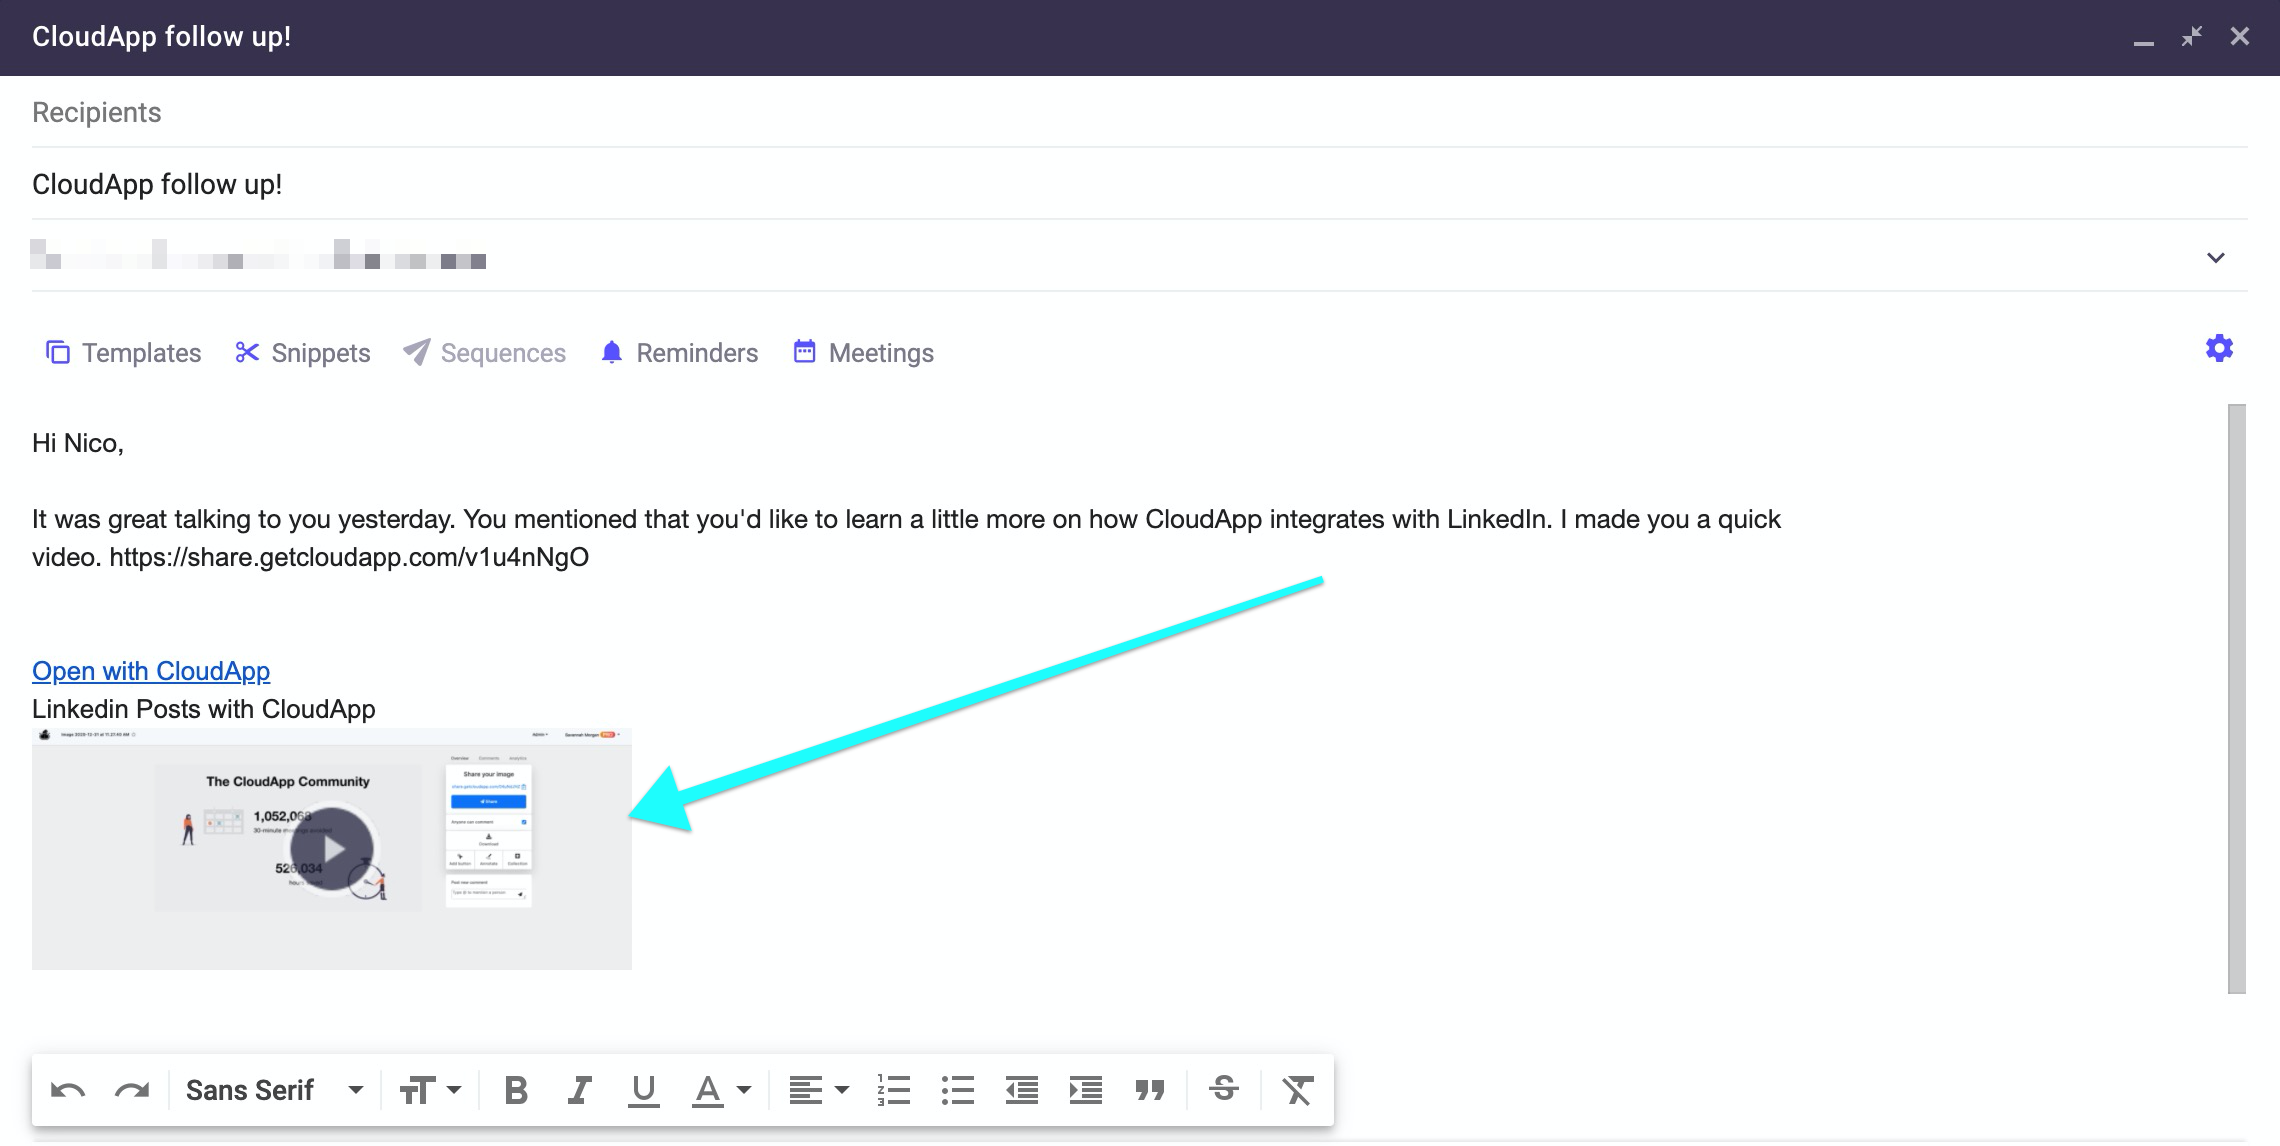Open Meetings via the calendar icon
Screen dimensions: 2280x1146
click(x=803, y=351)
